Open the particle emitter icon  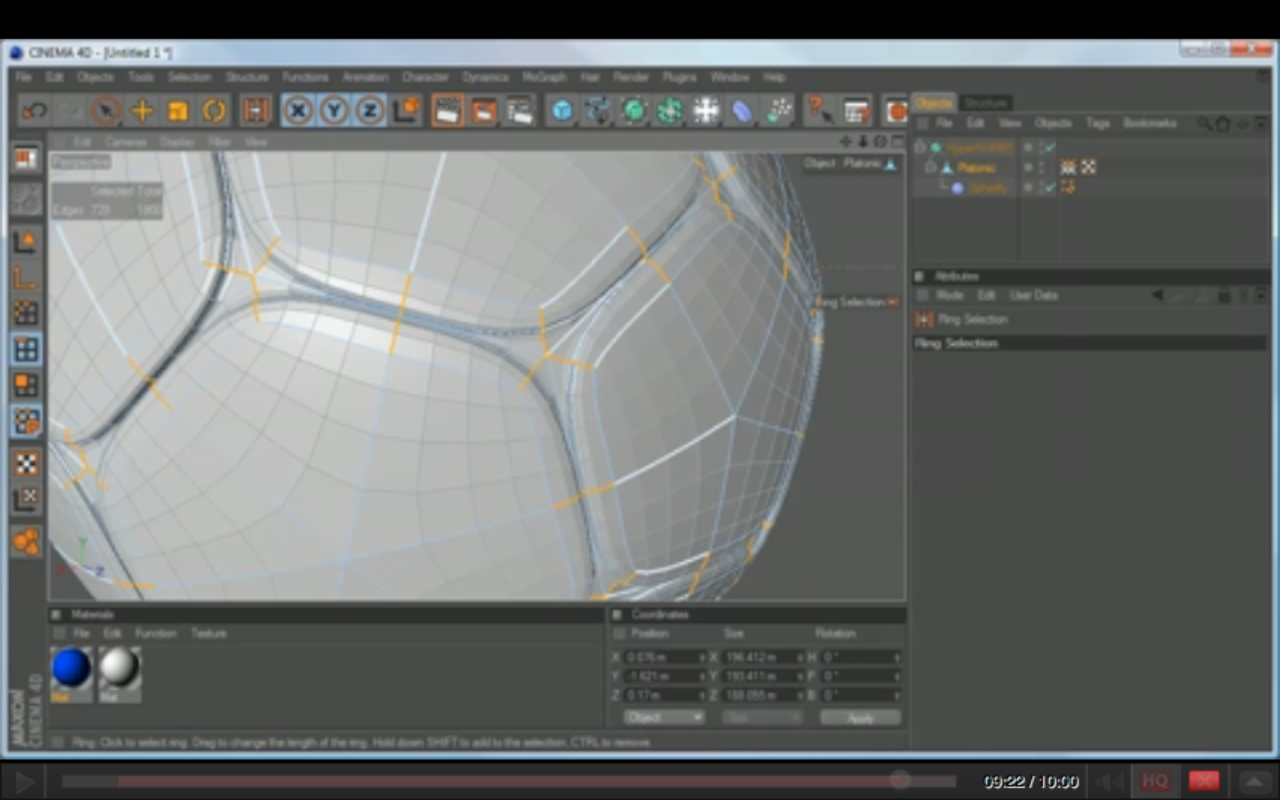coord(778,111)
